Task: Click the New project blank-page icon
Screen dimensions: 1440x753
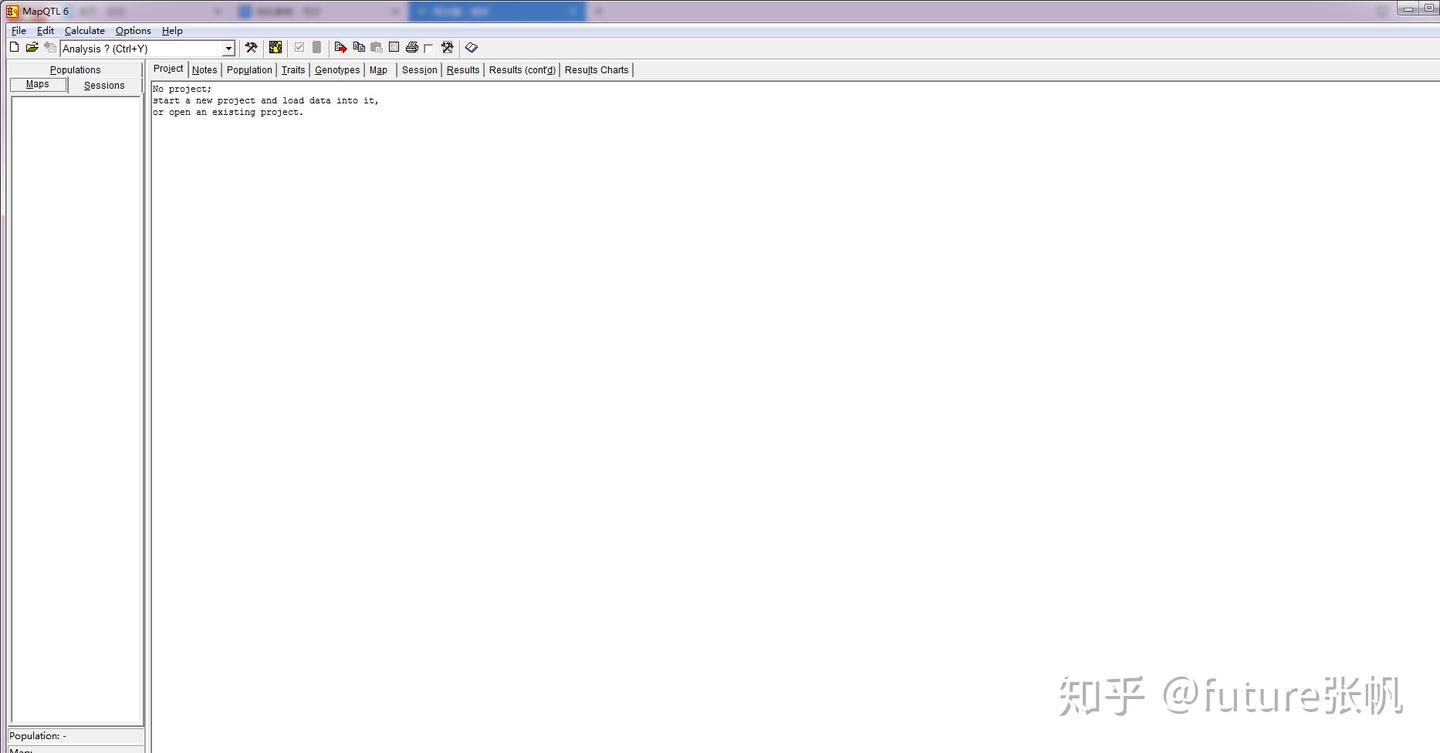Action: pyautogui.click(x=14, y=47)
